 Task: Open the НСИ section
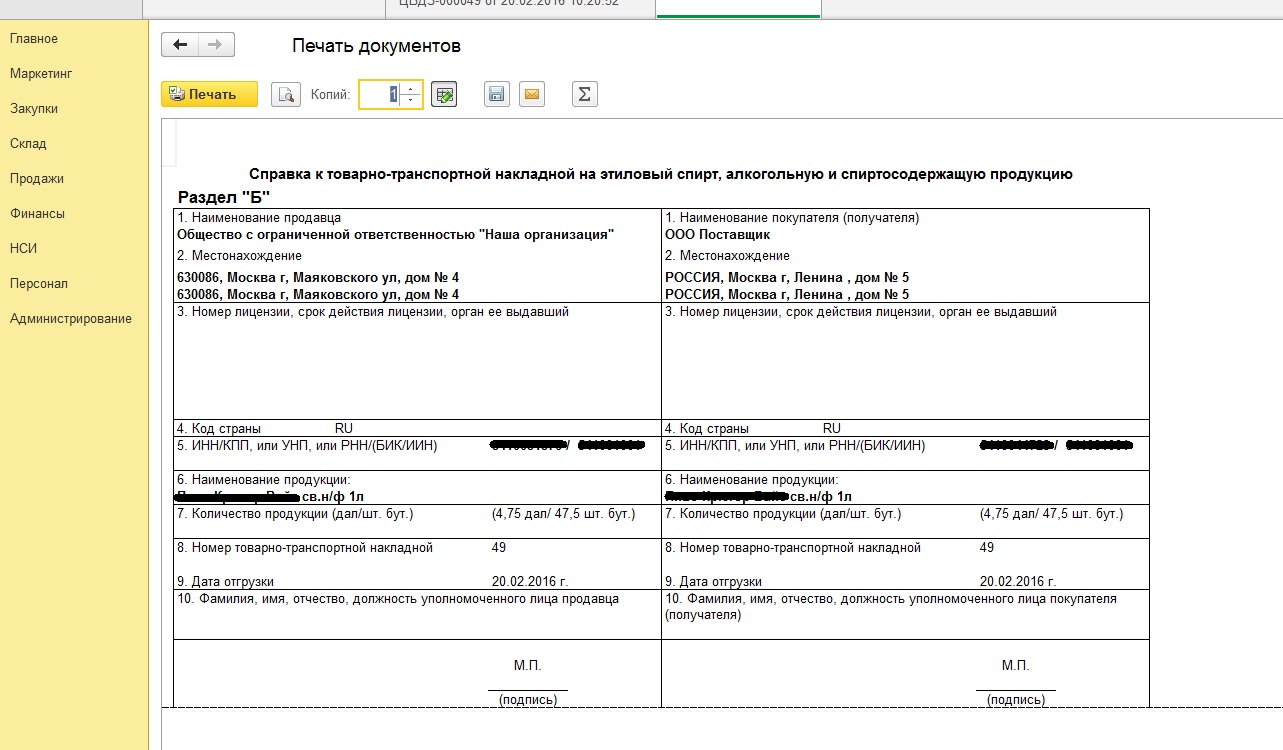(x=23, y=249)
